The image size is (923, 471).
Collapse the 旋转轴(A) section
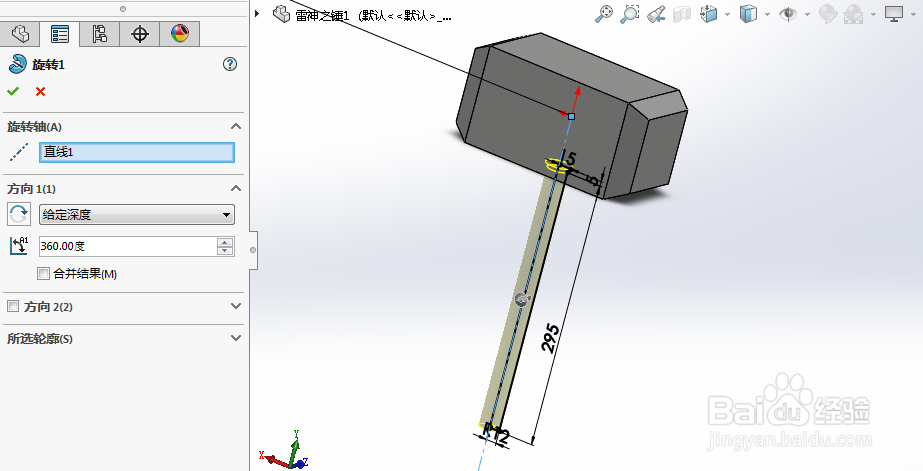(236, 127)
